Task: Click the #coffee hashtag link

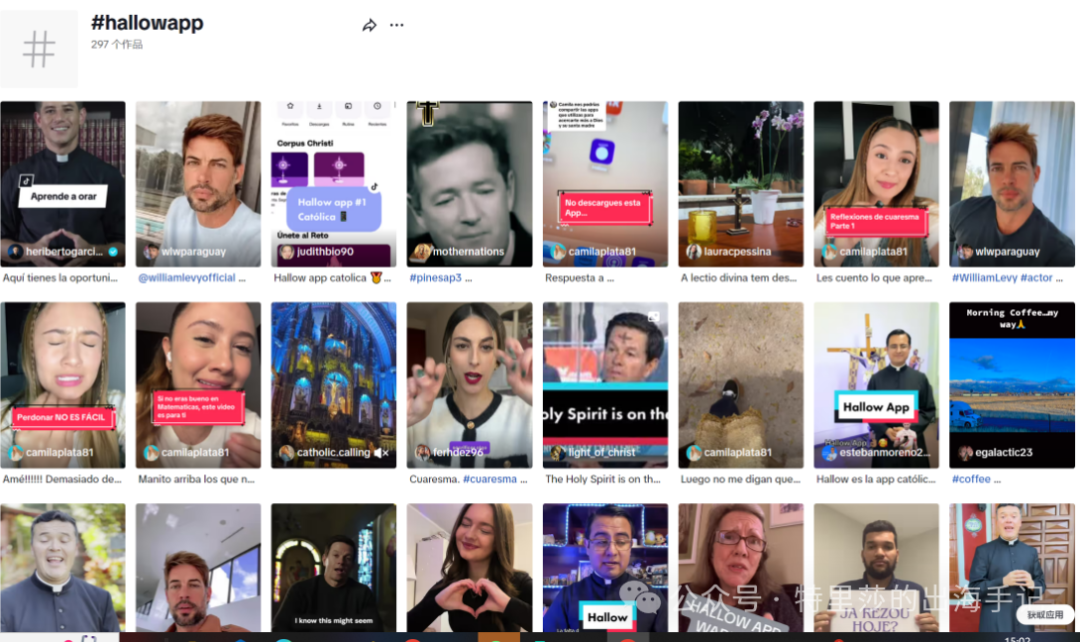Action: (x=971, y=479)
